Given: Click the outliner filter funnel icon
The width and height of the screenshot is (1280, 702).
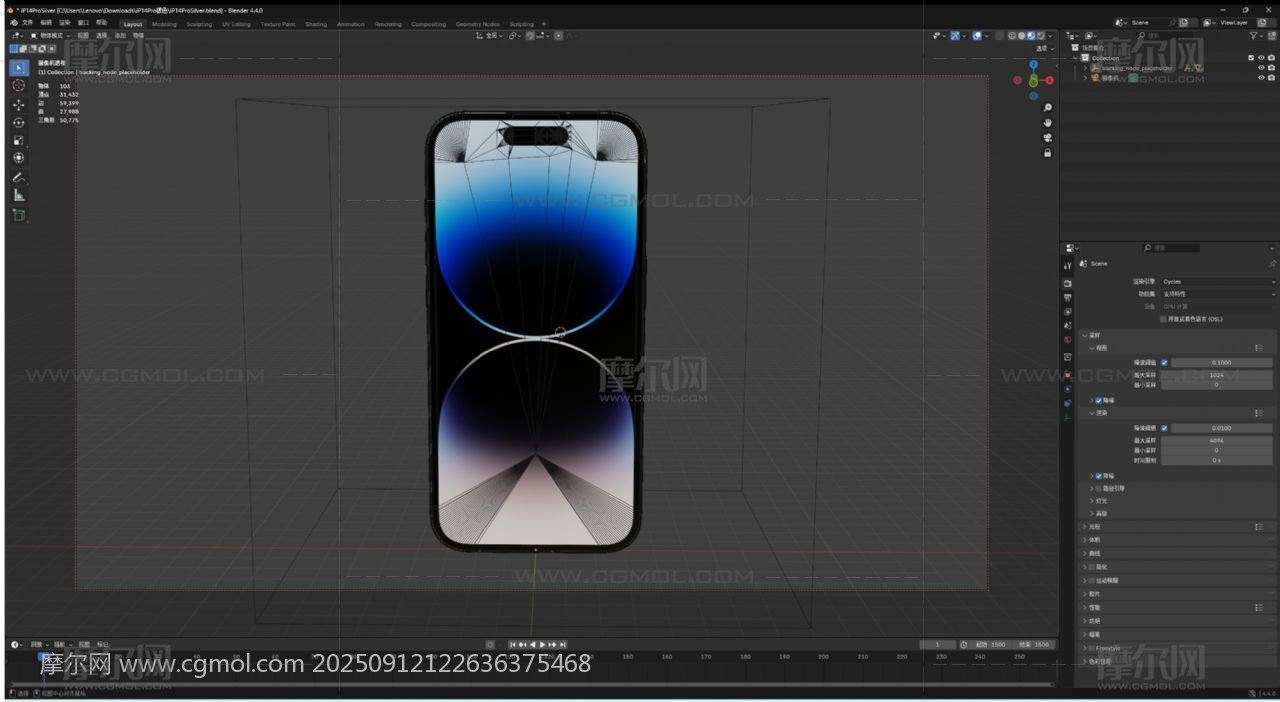Looking at the screenshot, I should click(x=1253, y=36).
